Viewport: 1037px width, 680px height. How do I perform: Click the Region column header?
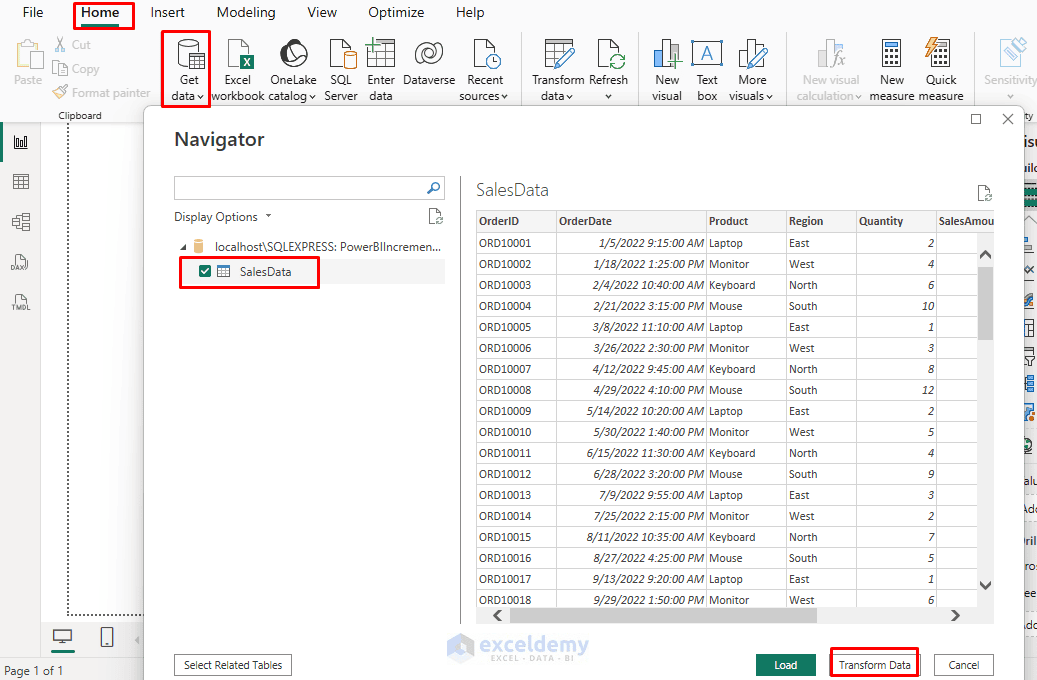click(x=821, y=221)
